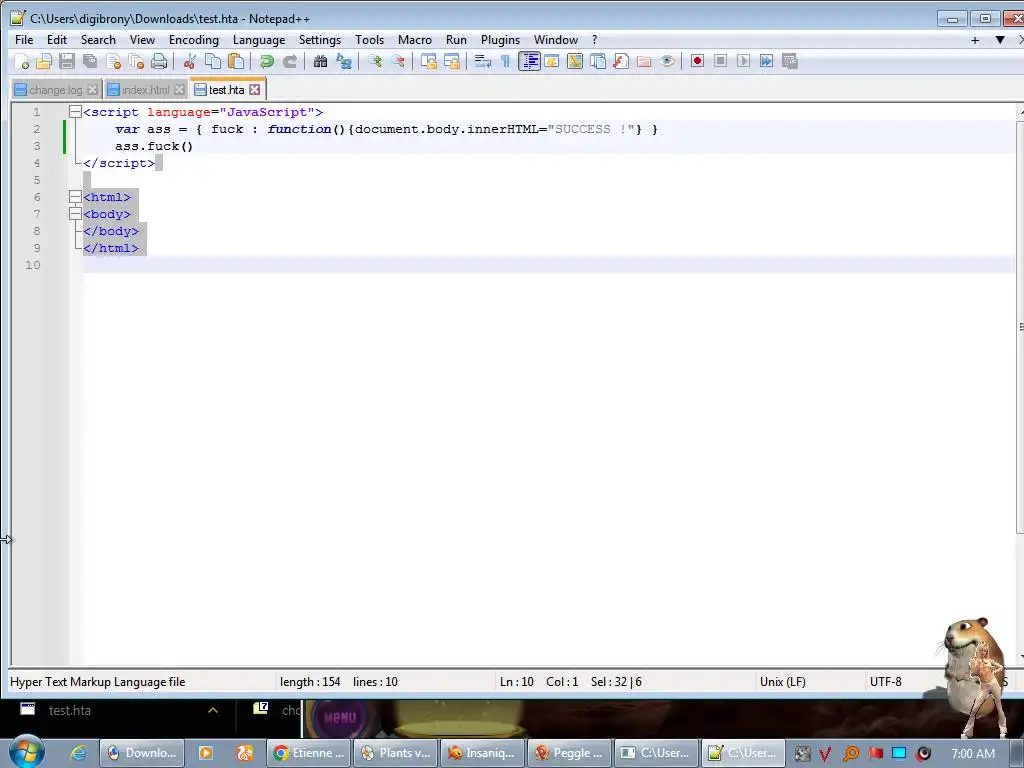
Task: Open the Document List panel icon
Action: [x=598, y=61]
